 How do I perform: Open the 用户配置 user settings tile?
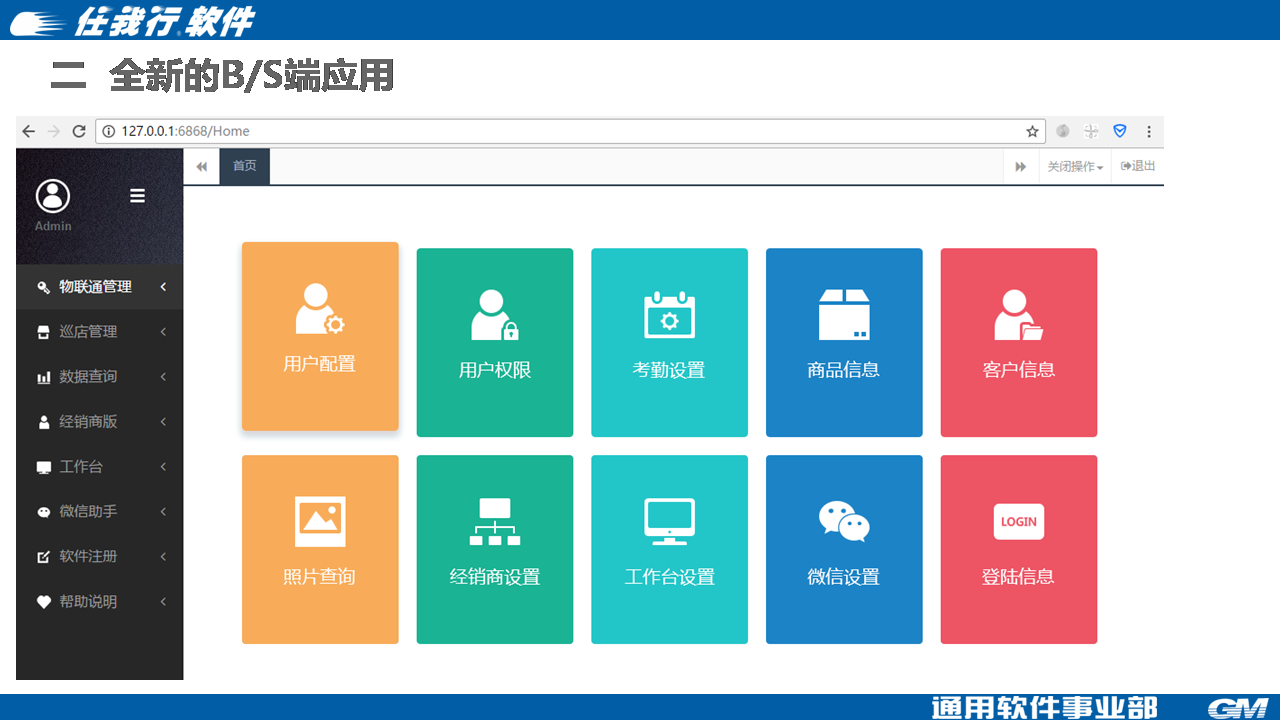click(320, 336)
